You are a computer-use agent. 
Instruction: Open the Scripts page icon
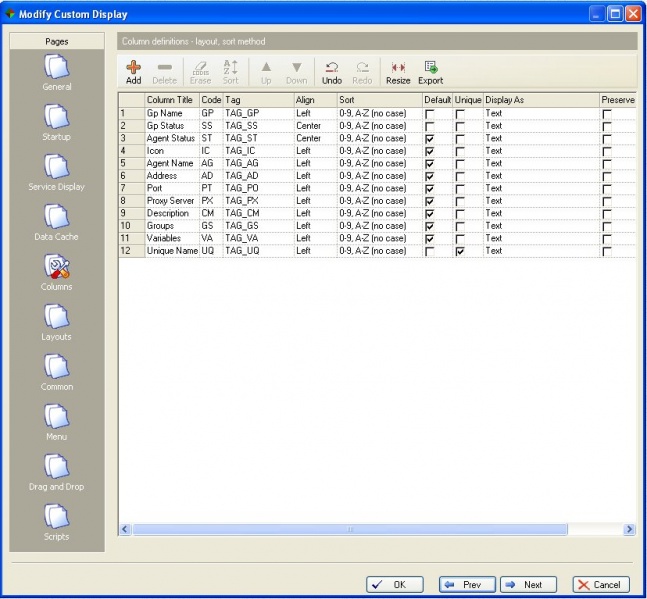pos(57,517)
